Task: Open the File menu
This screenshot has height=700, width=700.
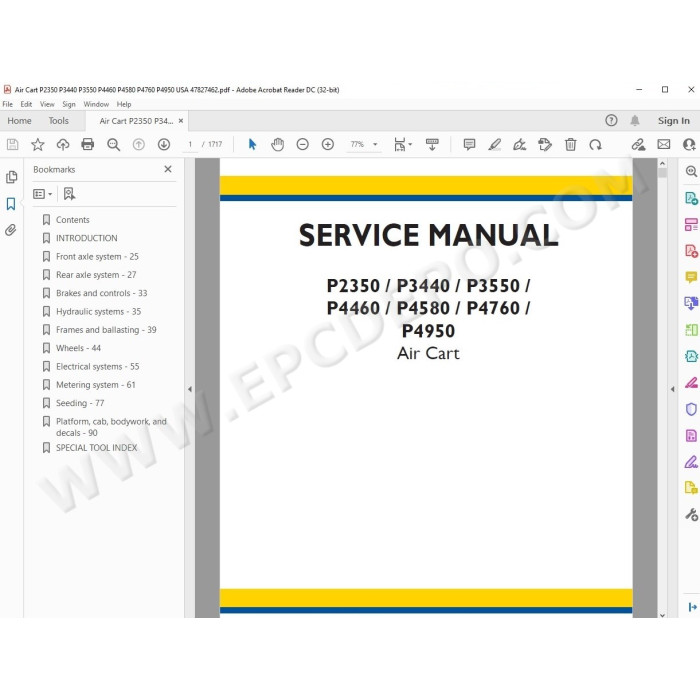Action: coord(8,104)
